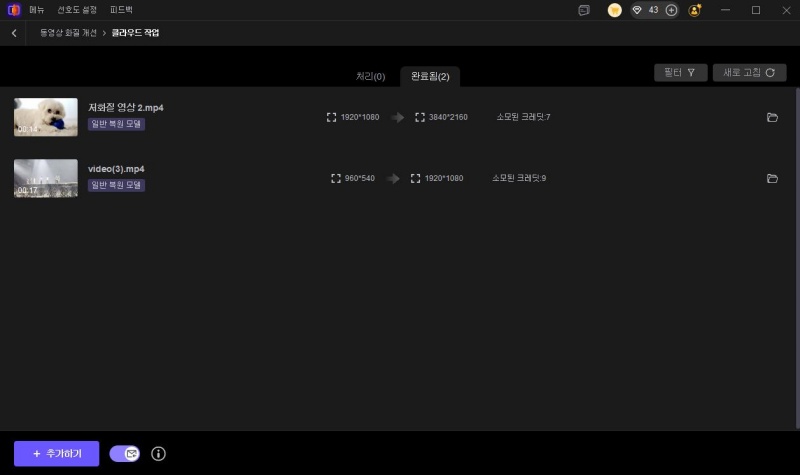
Task: Open the 필터 filter button
Action: (681, 72)
